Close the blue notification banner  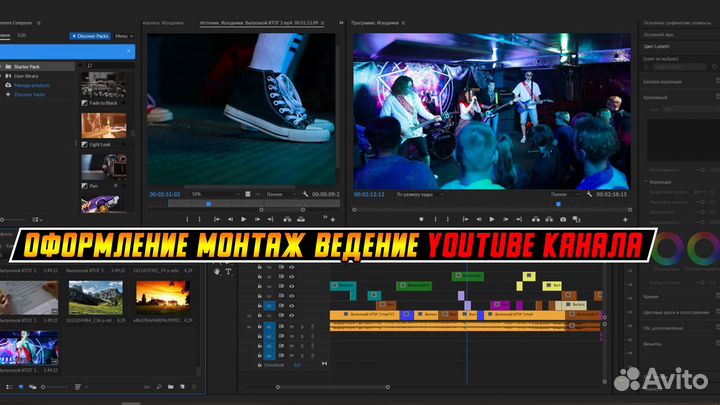tap(129, 50)
